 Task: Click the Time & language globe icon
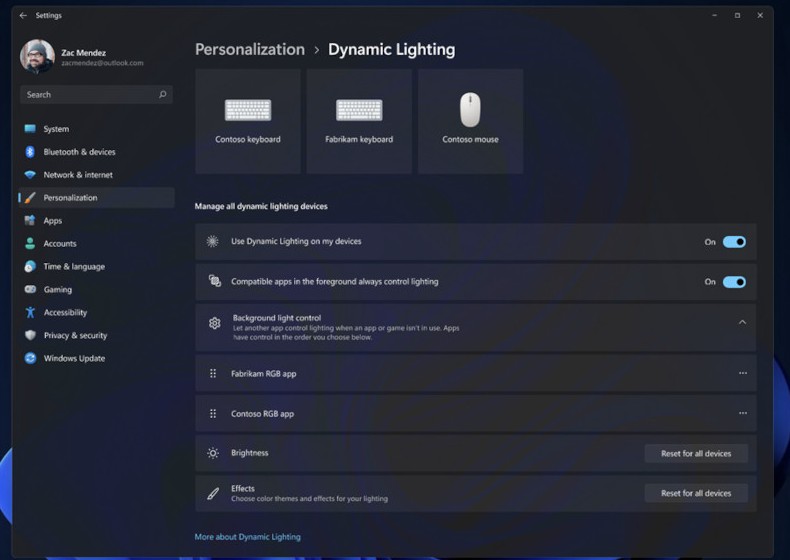[x=30, y=266]
